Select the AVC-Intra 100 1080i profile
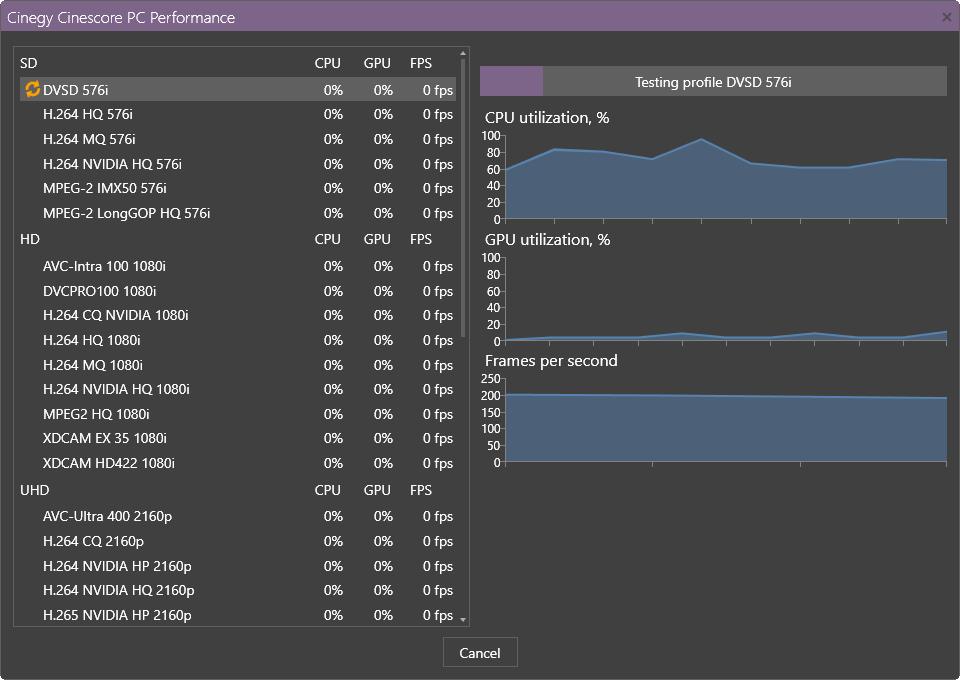Viewport: 960px width, 680px height. click(105, 266)
